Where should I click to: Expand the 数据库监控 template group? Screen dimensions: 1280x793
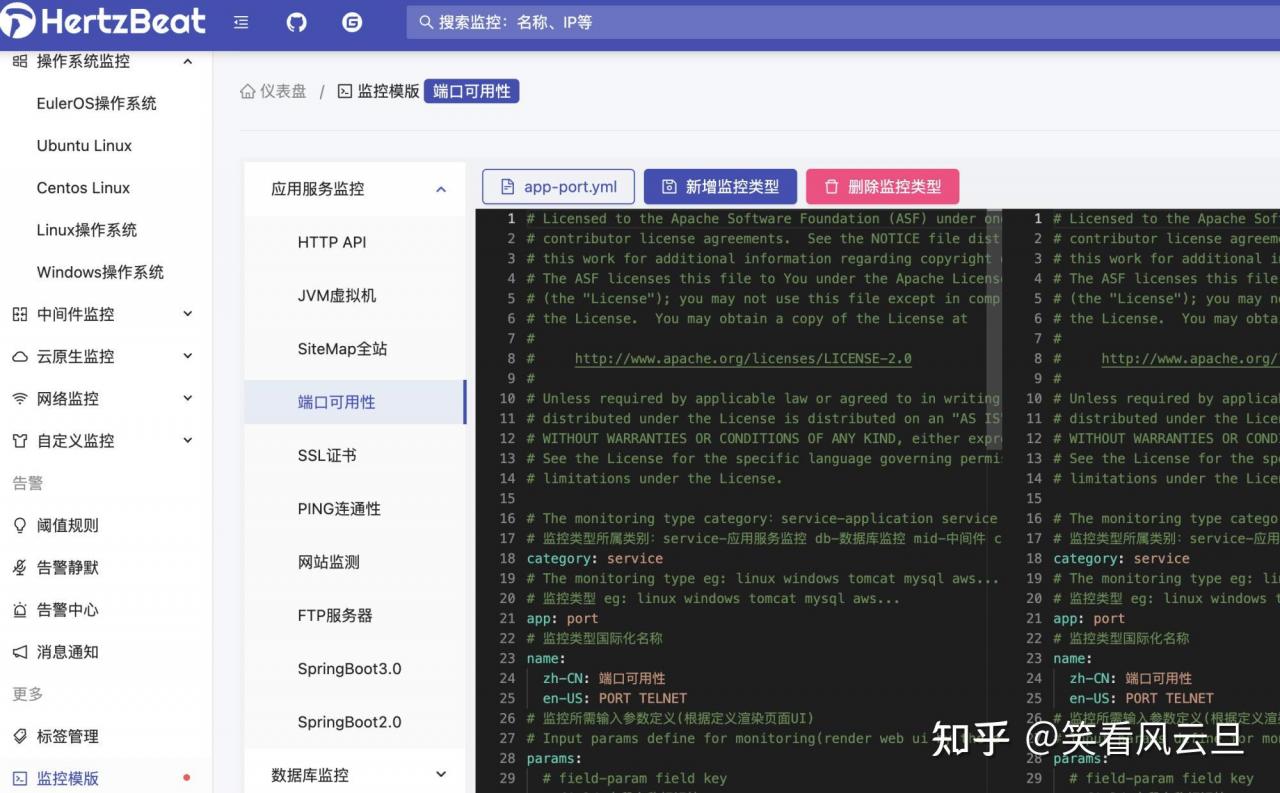[x=441, y=775]
